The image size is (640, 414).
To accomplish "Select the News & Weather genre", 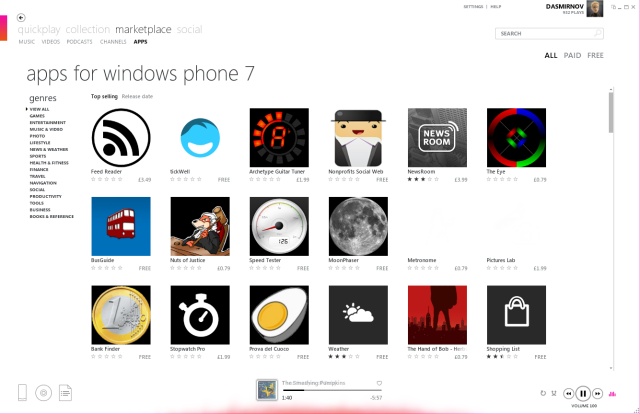I will point(49,149).
